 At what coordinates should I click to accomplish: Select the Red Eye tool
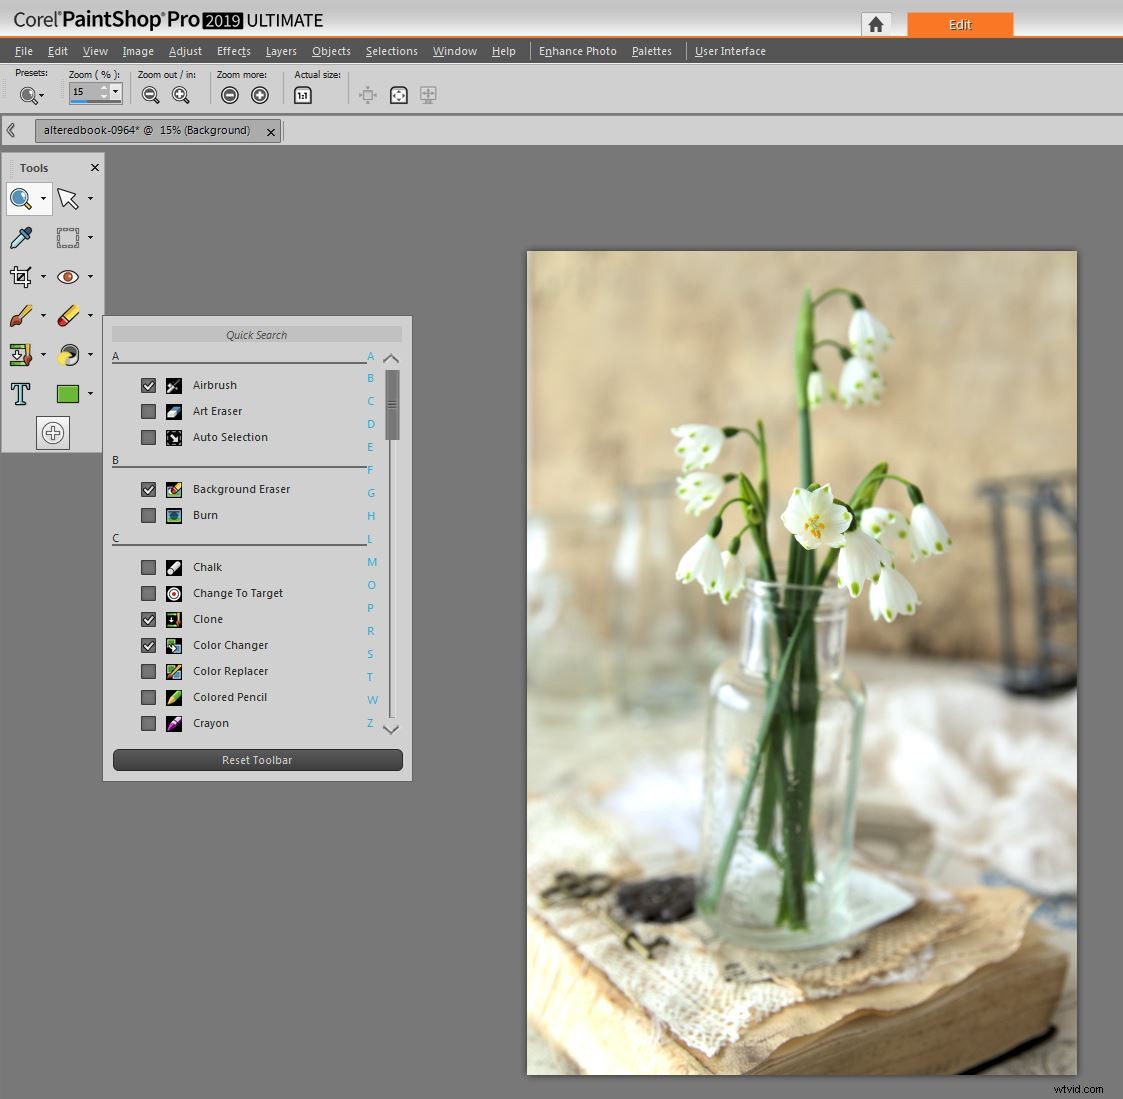click(68, 277)
